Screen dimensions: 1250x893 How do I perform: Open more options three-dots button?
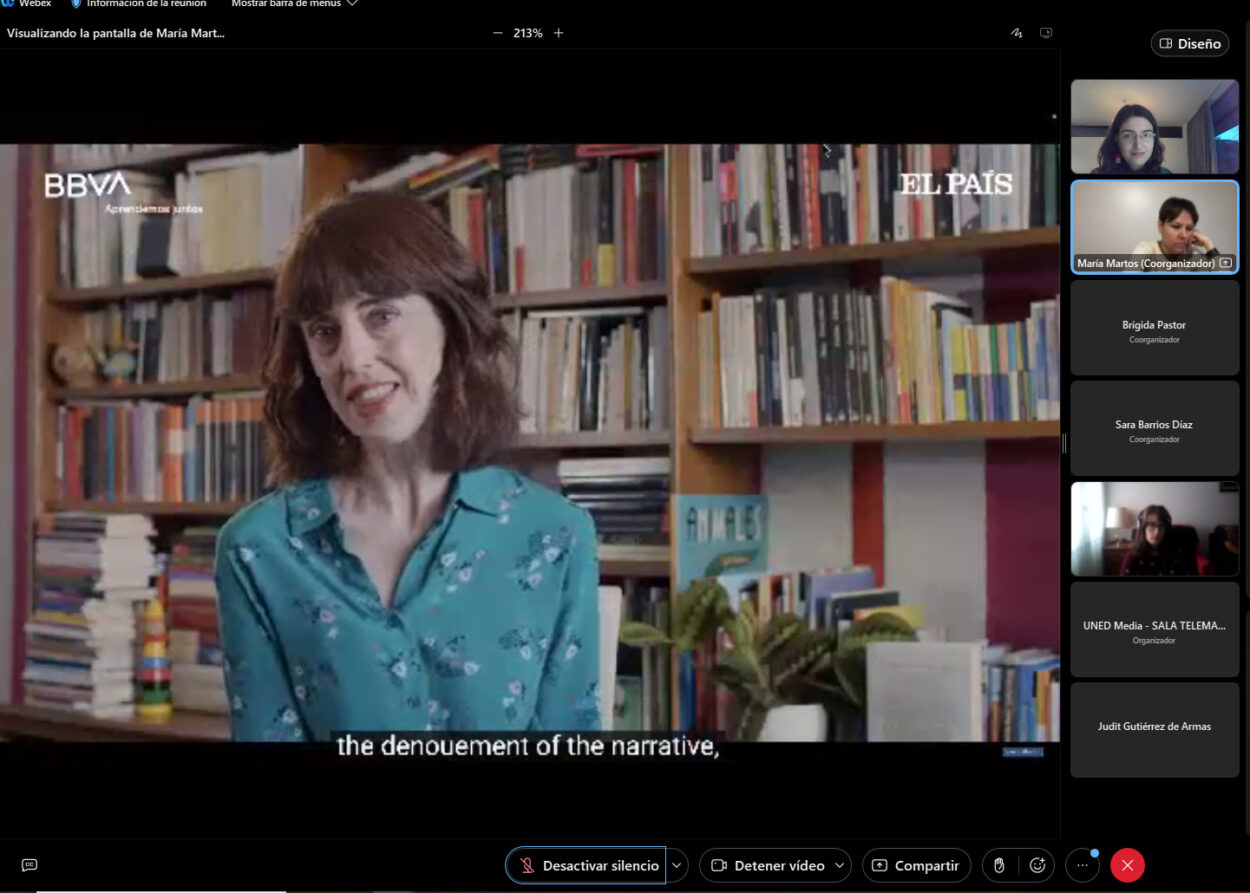coord(1082,865)
